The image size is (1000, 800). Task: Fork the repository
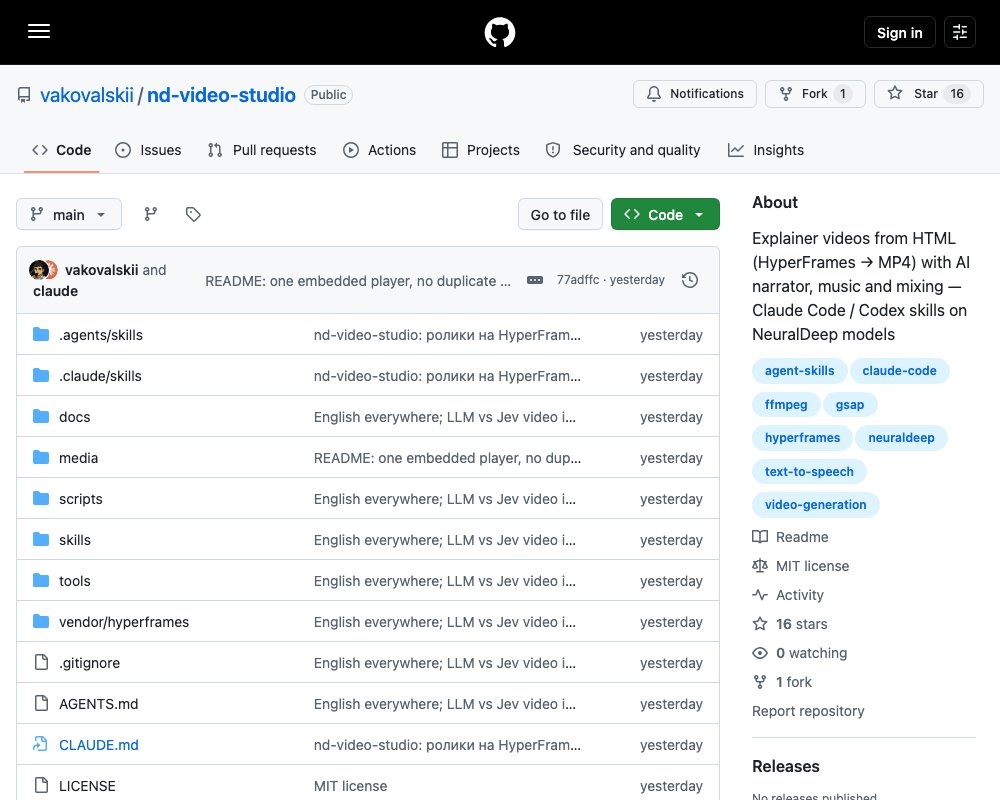(815, 94)
